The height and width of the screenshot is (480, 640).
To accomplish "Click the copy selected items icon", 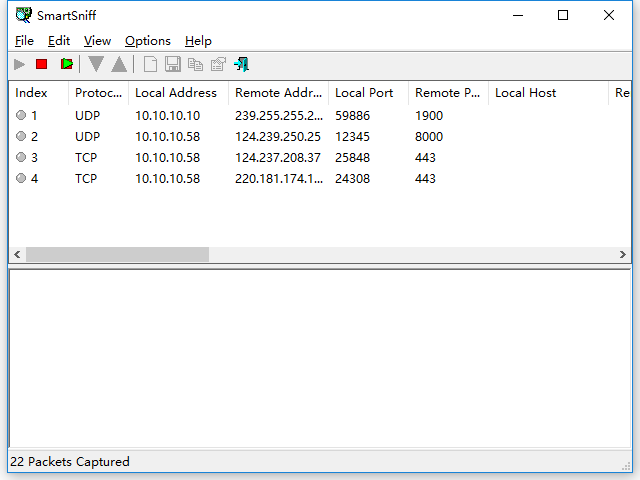I will (x=195, y=64).
